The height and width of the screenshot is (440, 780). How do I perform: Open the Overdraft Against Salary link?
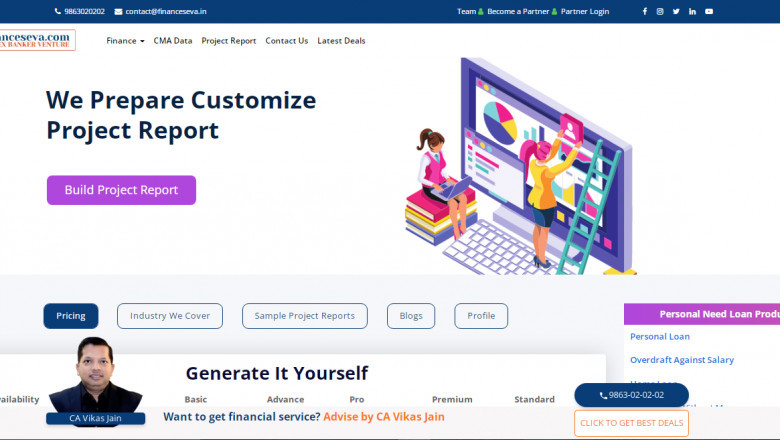(x=681, y=360)
